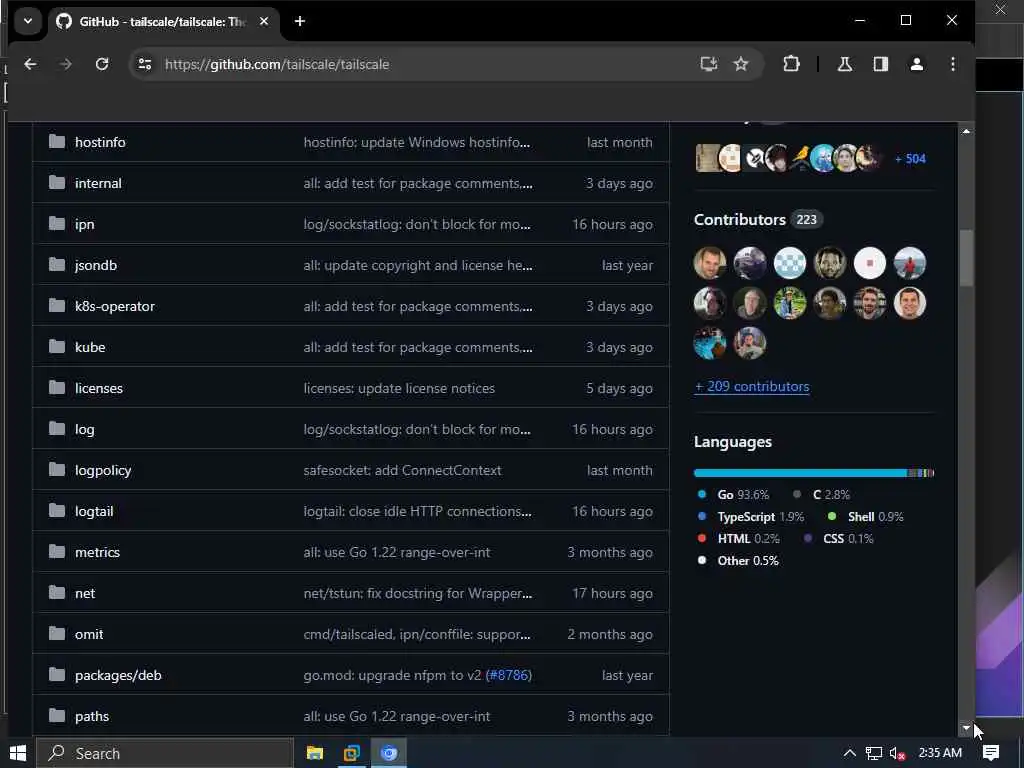Screen dimensions: 1024x768
Task: Open the licenses folder
Action: click(x=99, y=389)
